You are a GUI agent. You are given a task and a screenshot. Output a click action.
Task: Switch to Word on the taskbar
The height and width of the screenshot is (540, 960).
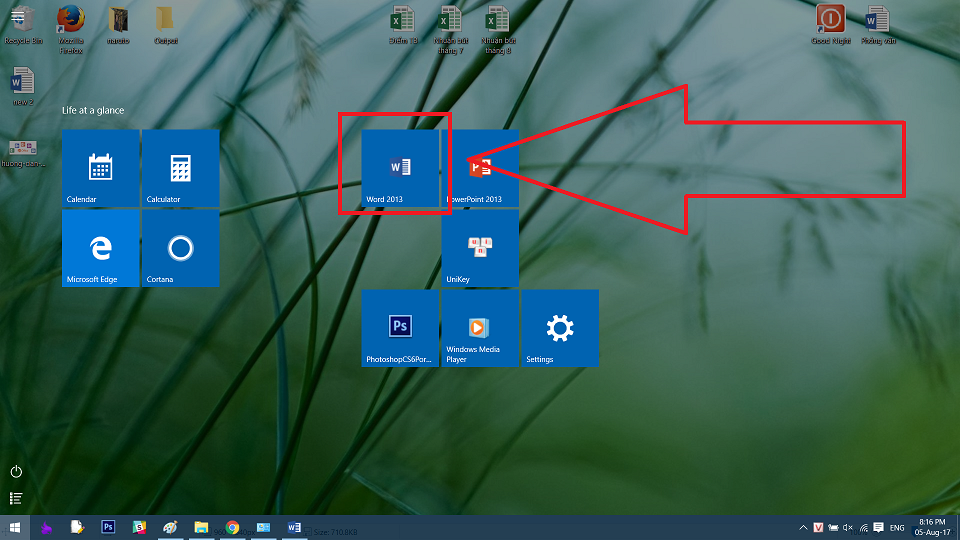[294, 527]
